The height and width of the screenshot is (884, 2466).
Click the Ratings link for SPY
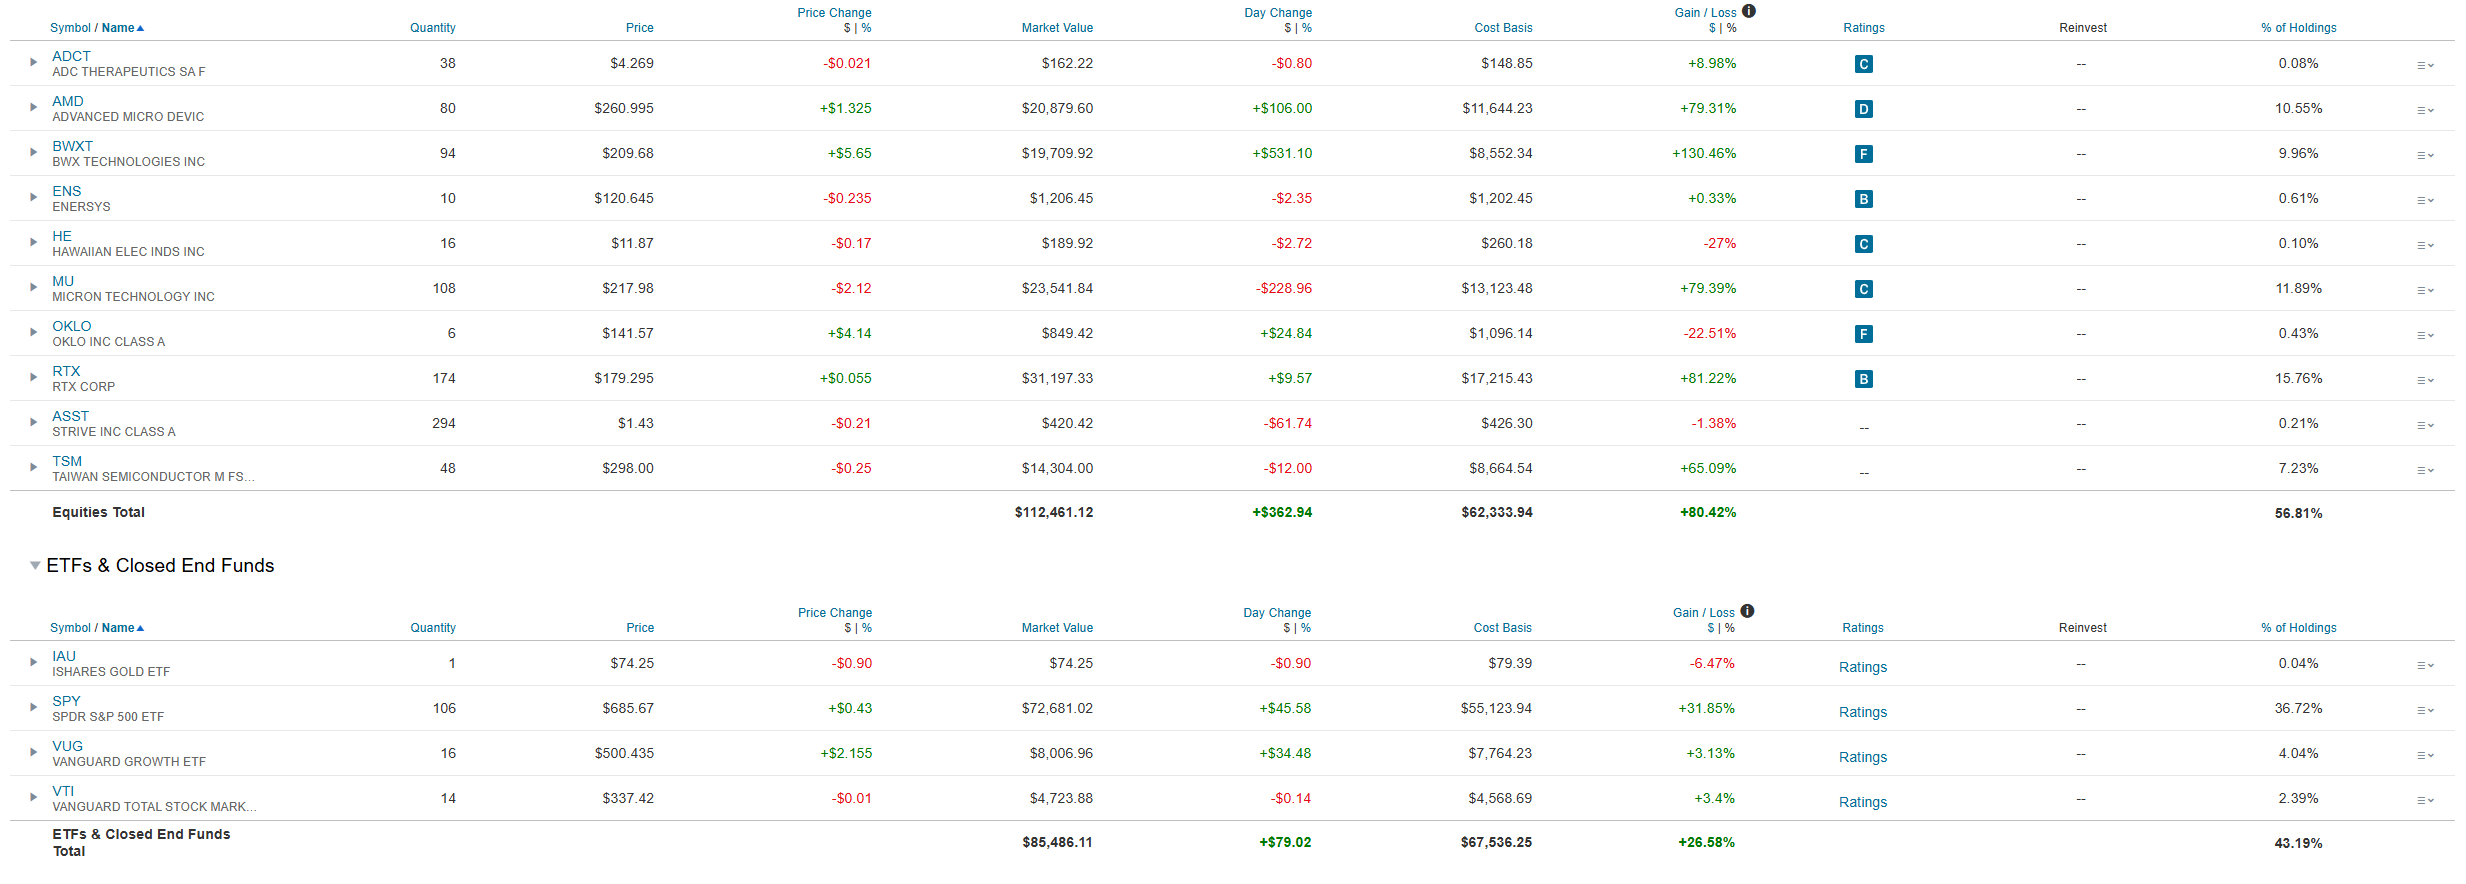point(1863,712)
